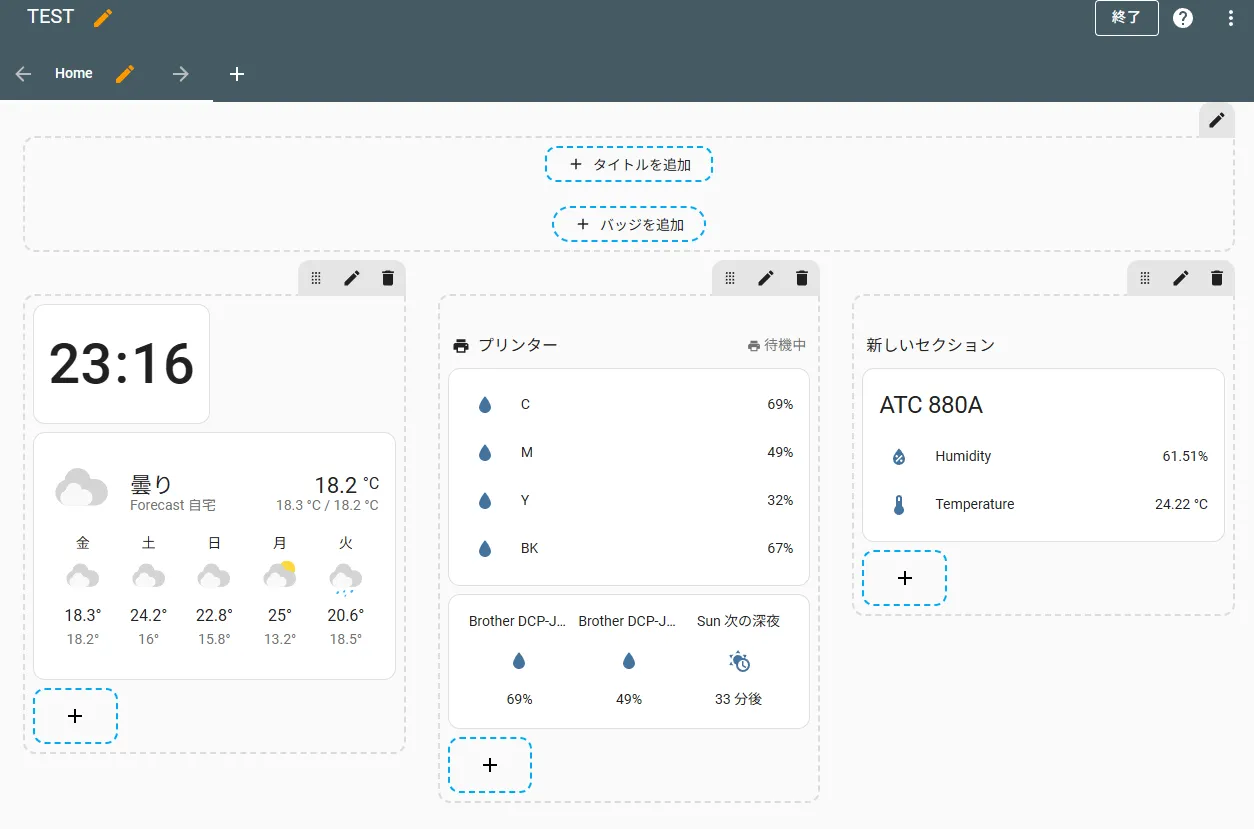Edit the TEST dashboard title pencil
Screen dimensions: 1254x829
103,18
